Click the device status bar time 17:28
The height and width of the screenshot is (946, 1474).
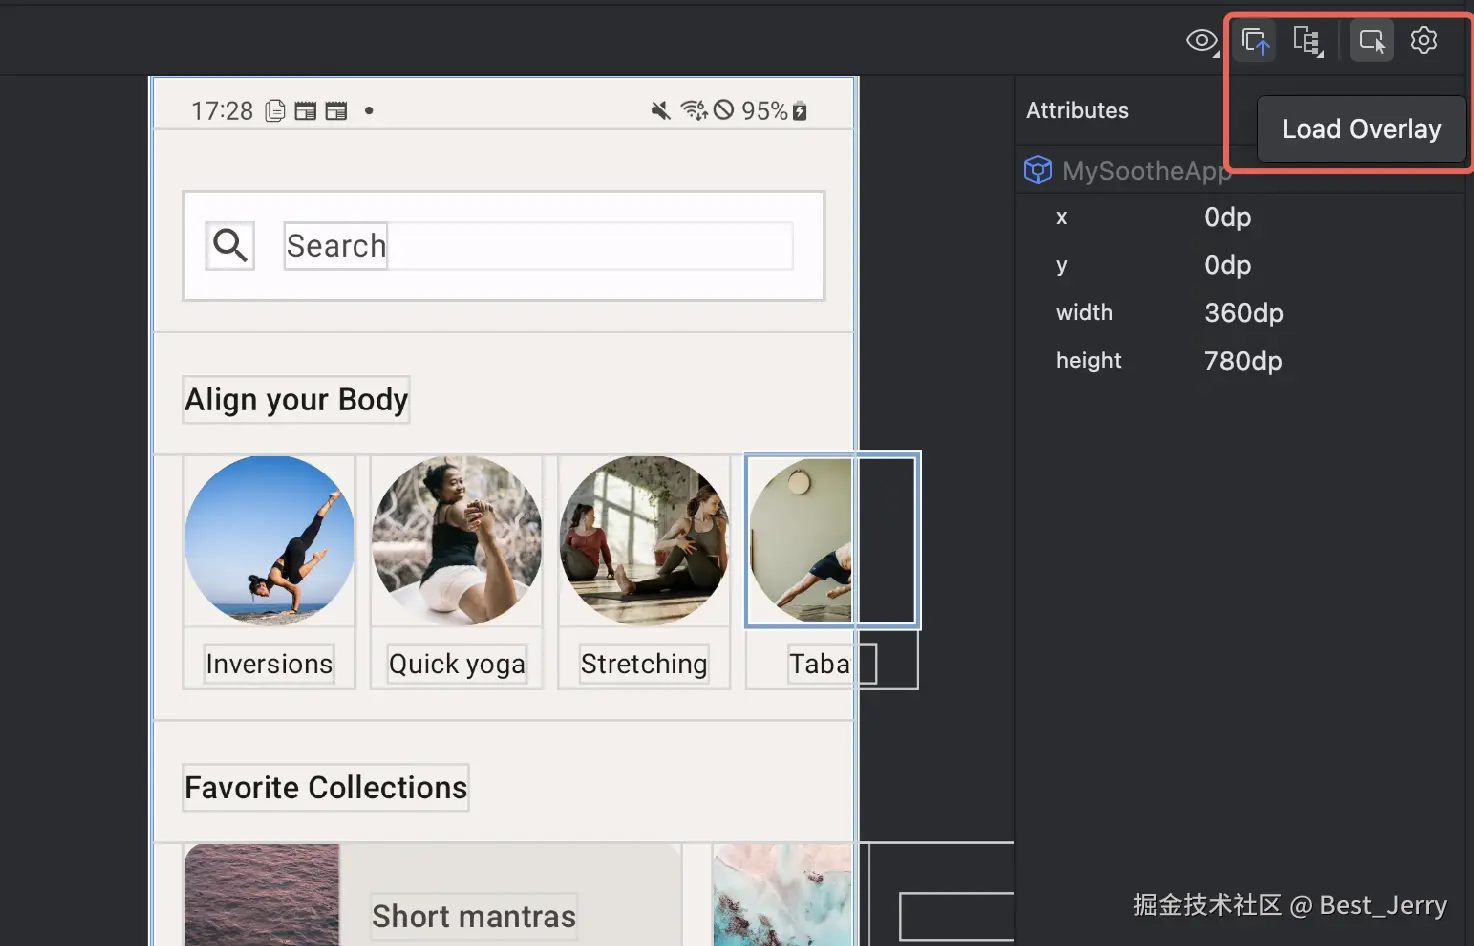click(222, 111)
